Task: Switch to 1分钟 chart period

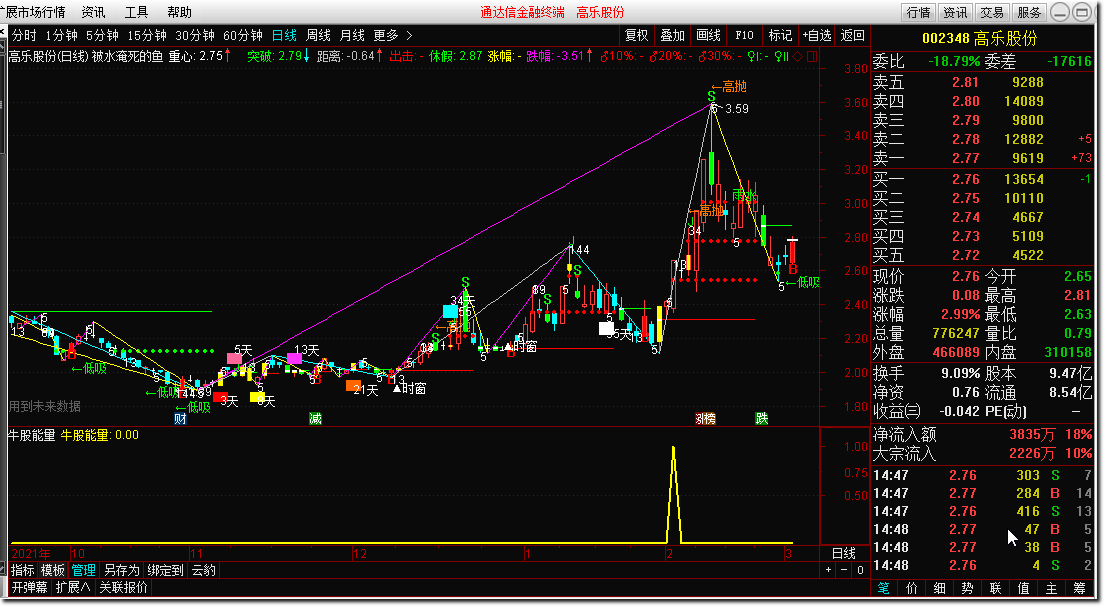Action: [61, 35]
